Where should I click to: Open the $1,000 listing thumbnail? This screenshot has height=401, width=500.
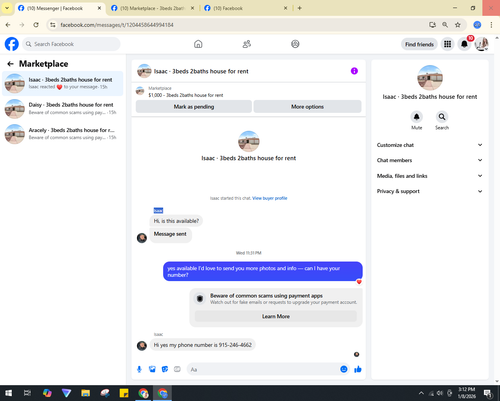tap(140, 91)
